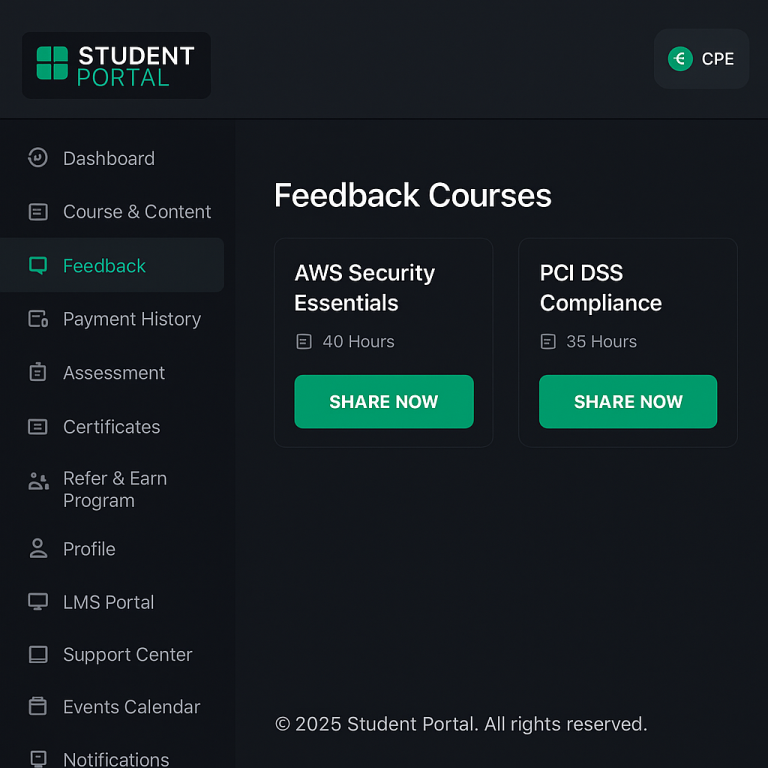Select Refer & Earn Program menu item
Viewport: 768px width, 768px height.
(114, 490)
